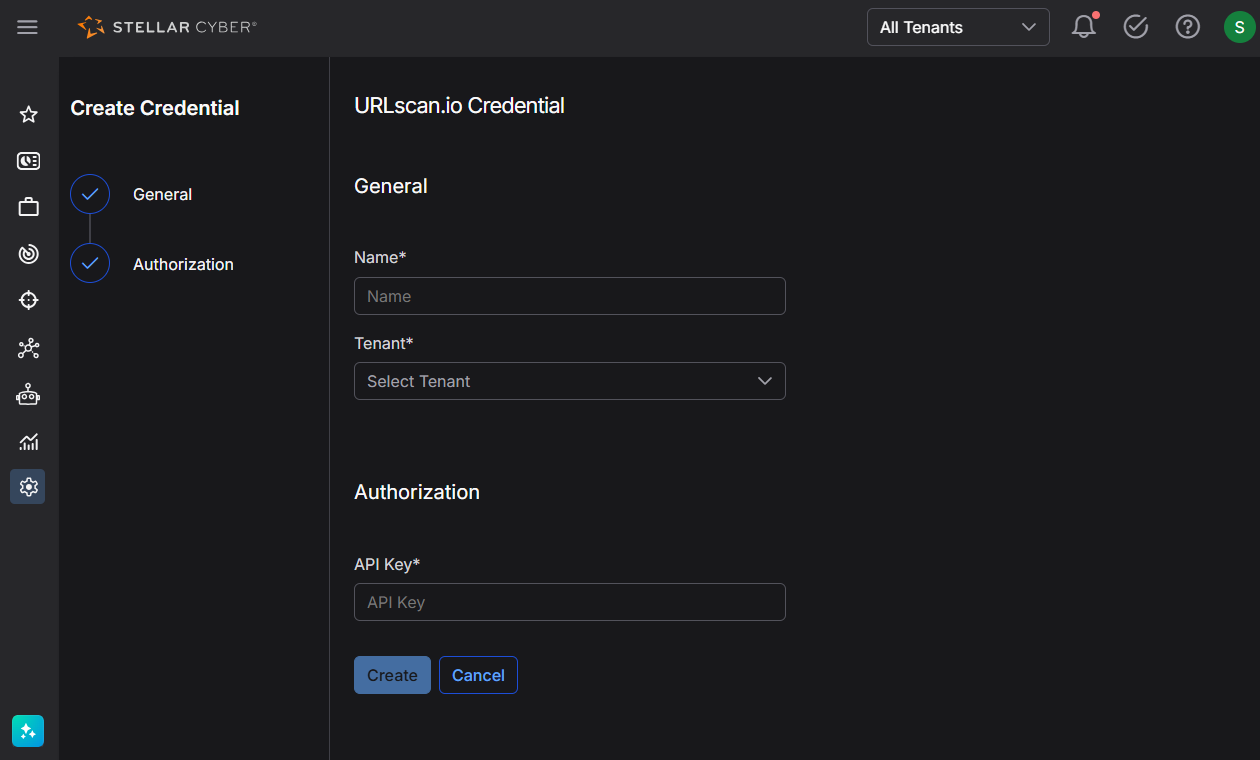Open the crosshair target icon in sidebar
The width and height of the screenshot is (1260, 760).
click(28, 300)
